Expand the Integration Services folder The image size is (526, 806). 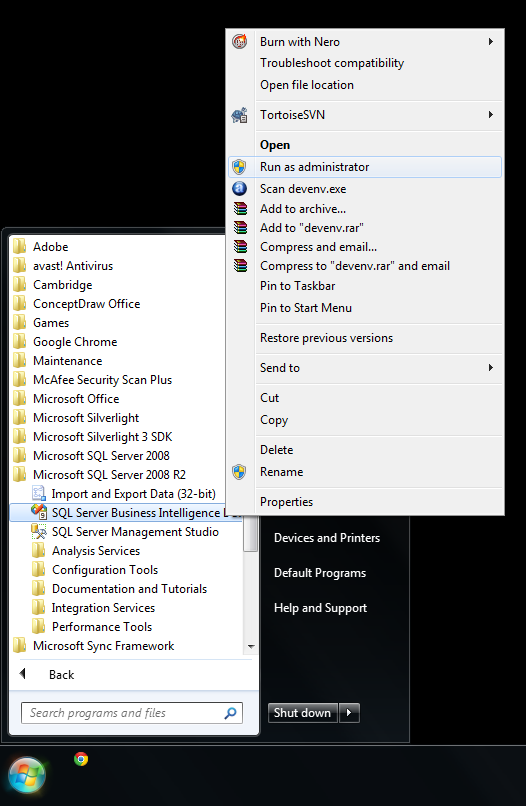[x=103, y=608]
